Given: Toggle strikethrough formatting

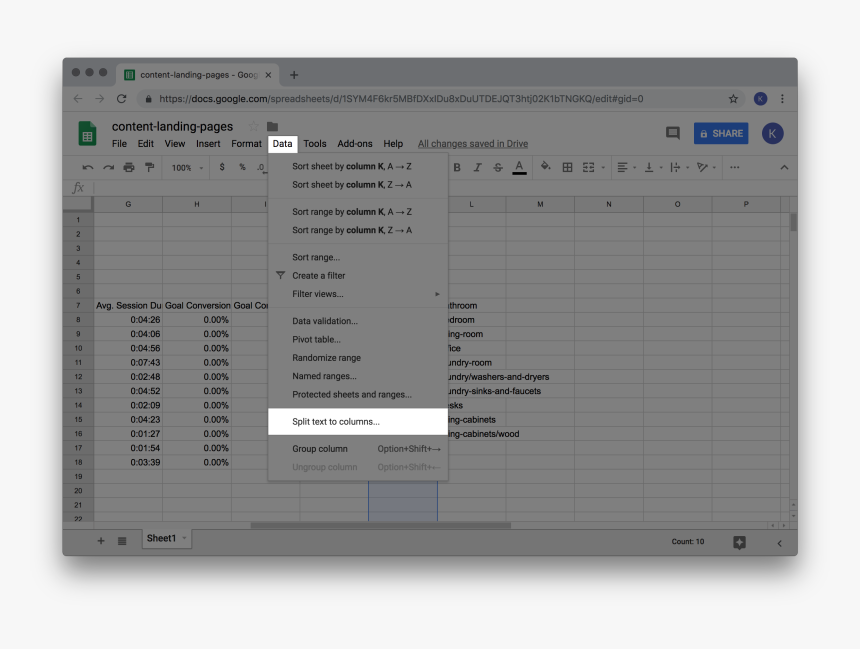Looking at the screenshot, I should (497, 167).
